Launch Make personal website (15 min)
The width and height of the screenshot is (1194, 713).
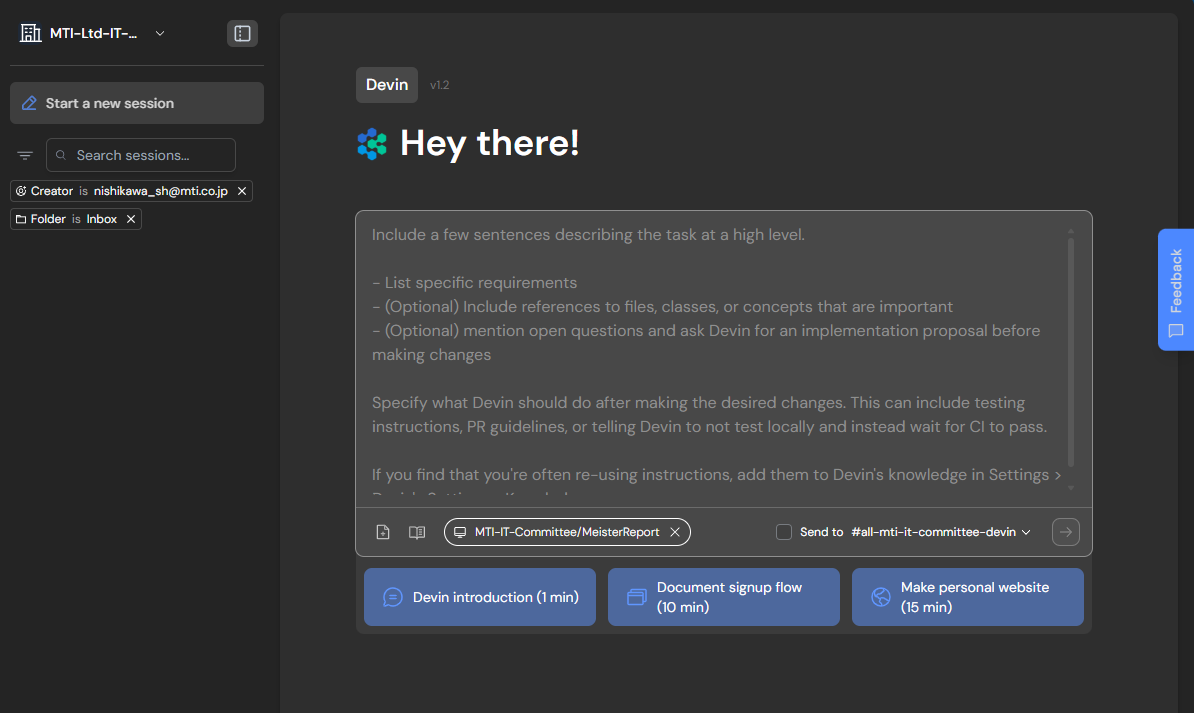[968, 597]
